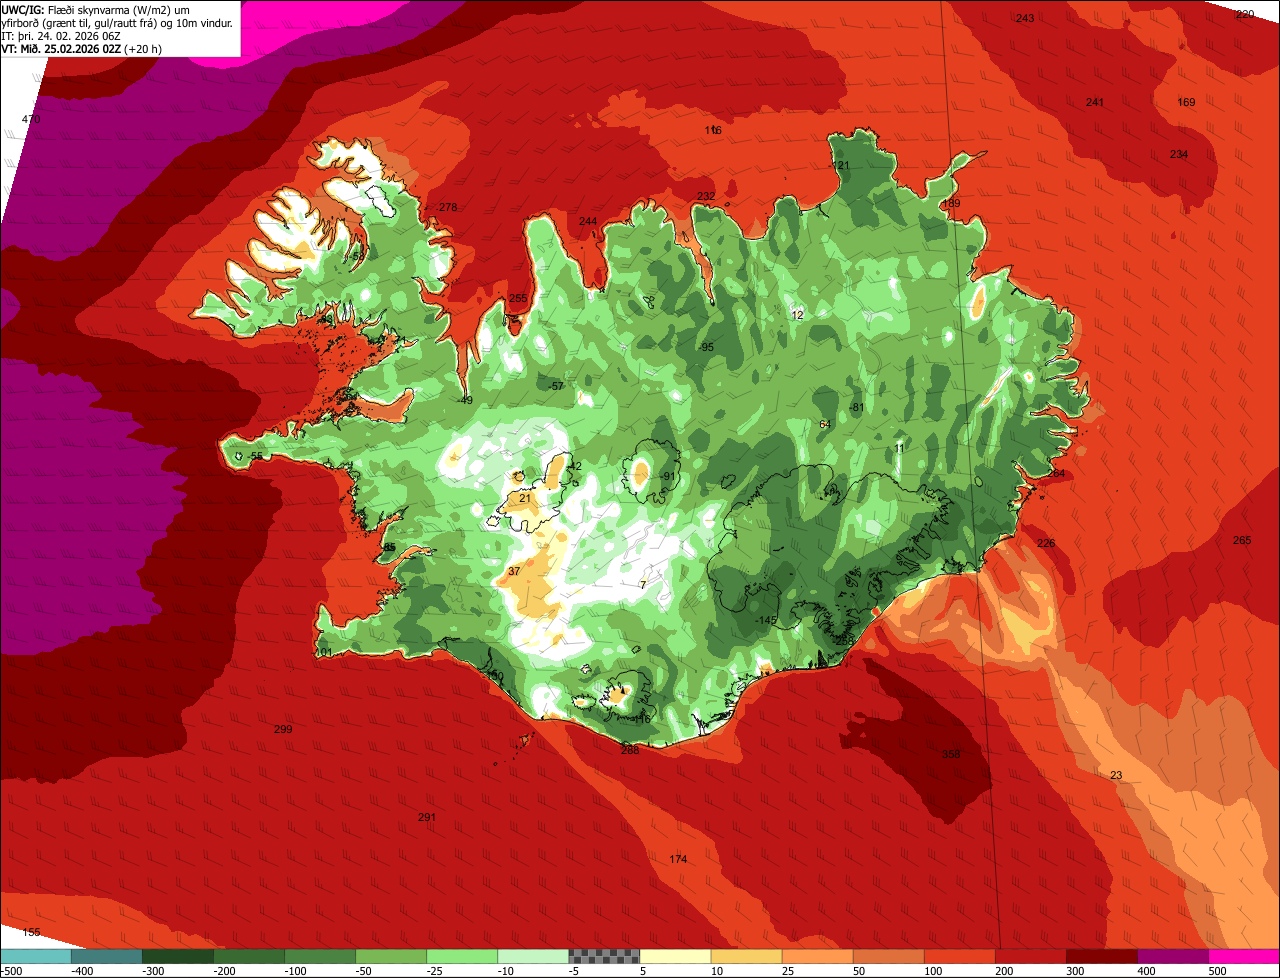The height and width of the screenshot is (978, 1280).
Task: Click the legend label '300'
Action: [x=1075, y=971]
